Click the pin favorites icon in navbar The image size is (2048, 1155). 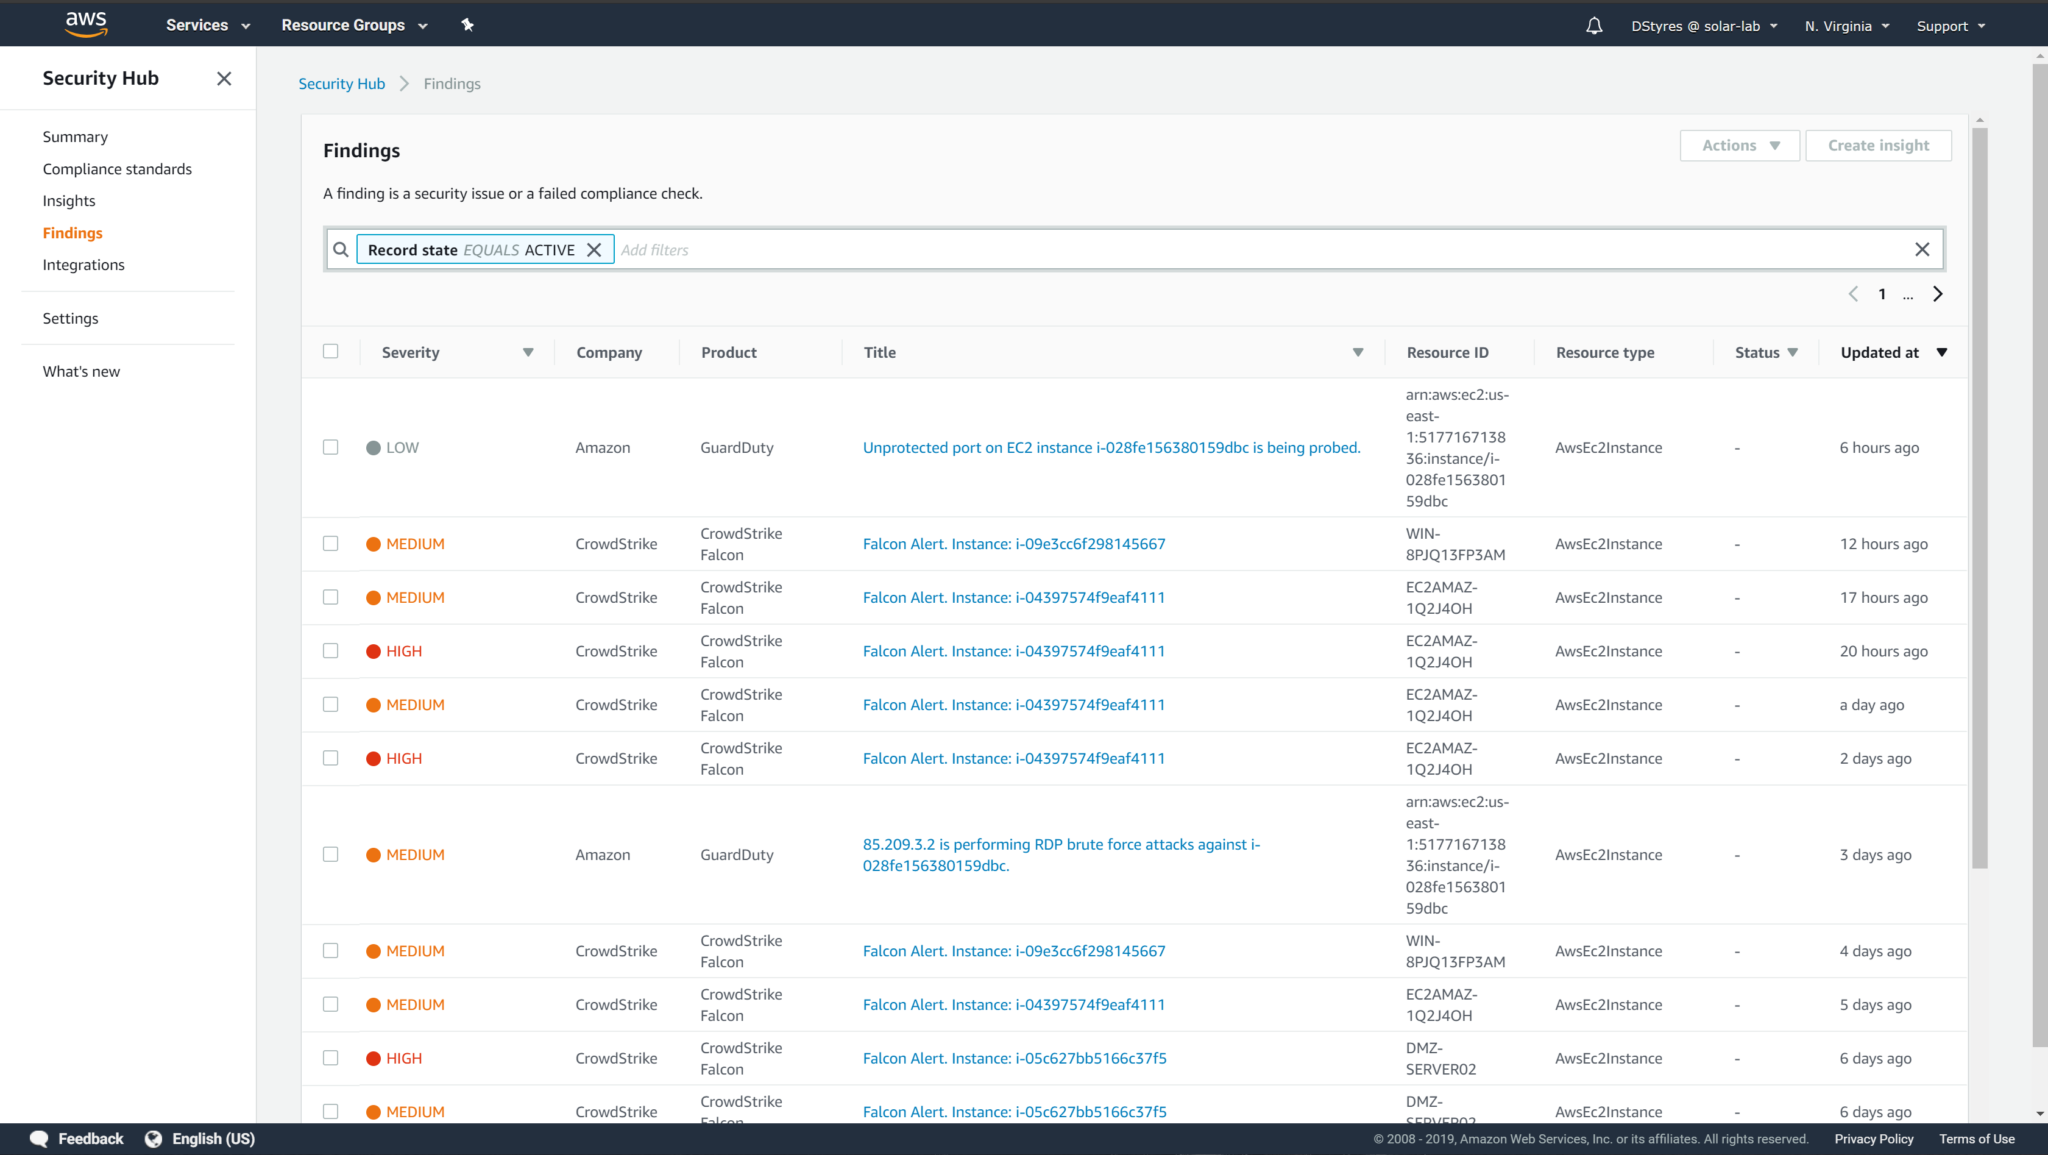(467, 24)
